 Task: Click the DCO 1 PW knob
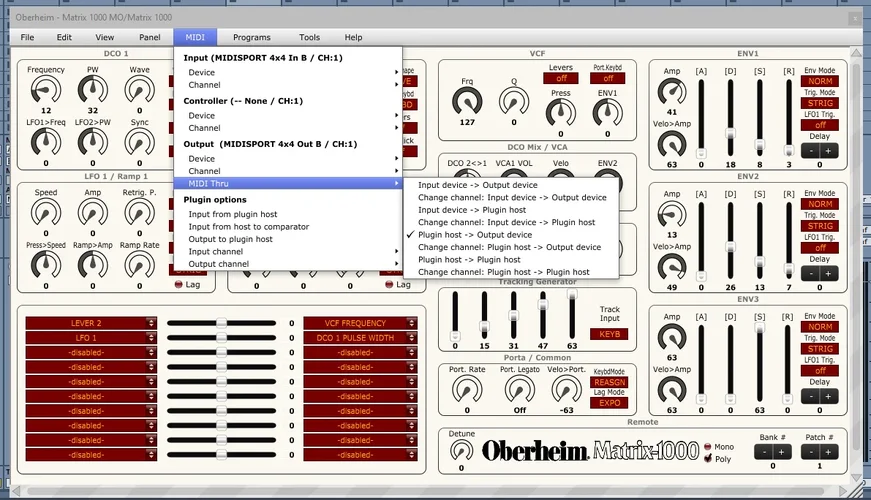[93, 91]
